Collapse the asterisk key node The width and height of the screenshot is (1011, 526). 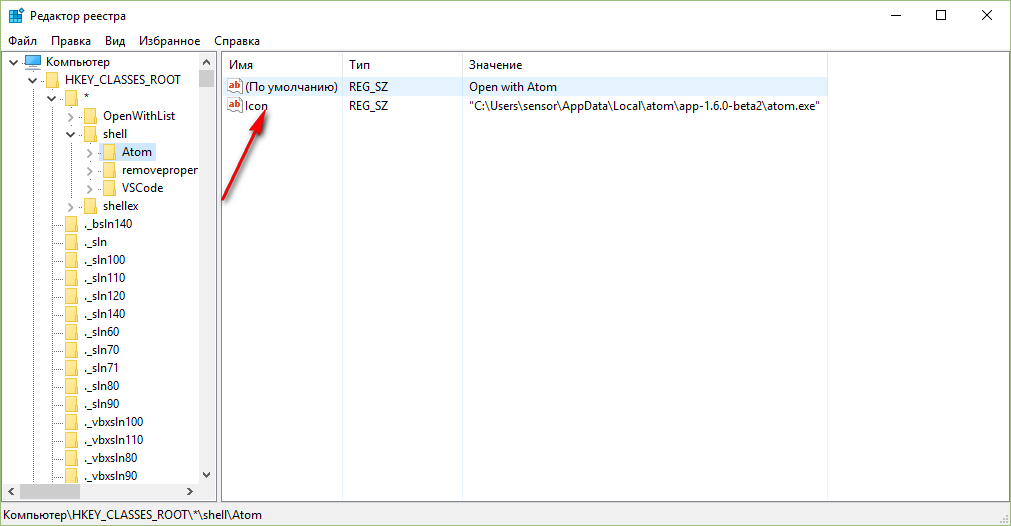point(52,99)
